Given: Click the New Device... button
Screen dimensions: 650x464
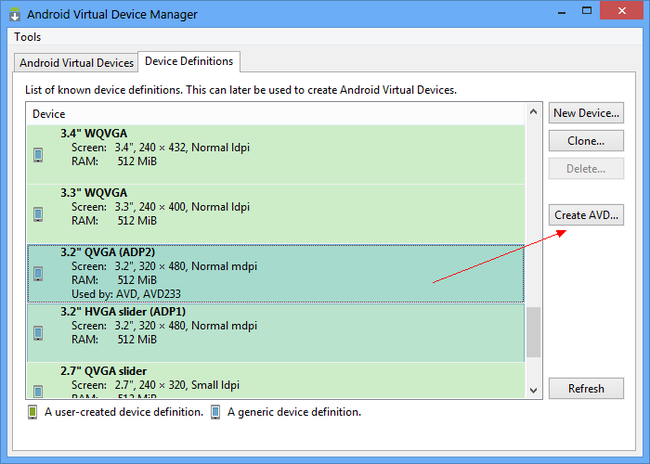Looking at the screenshot, I should 586,113.
